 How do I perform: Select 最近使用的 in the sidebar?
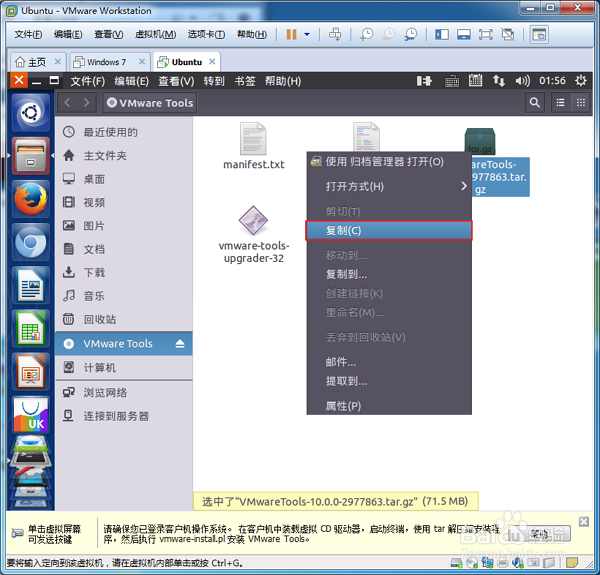tap(124, 132)
